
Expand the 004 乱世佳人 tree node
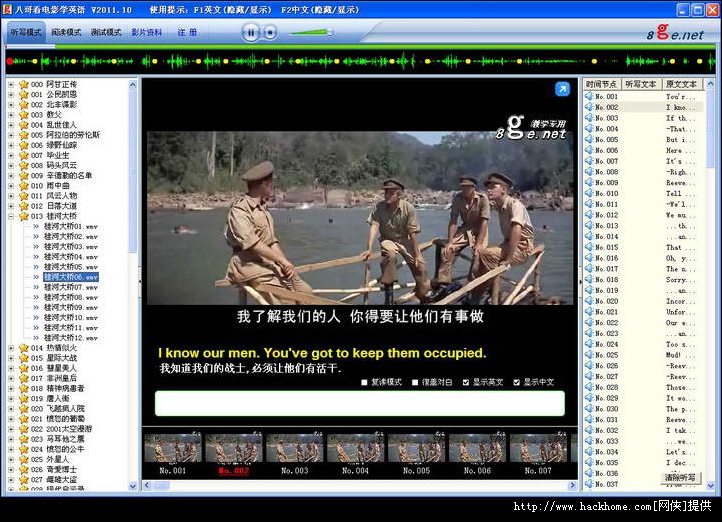pyautogui.click(x=11, y=125)
